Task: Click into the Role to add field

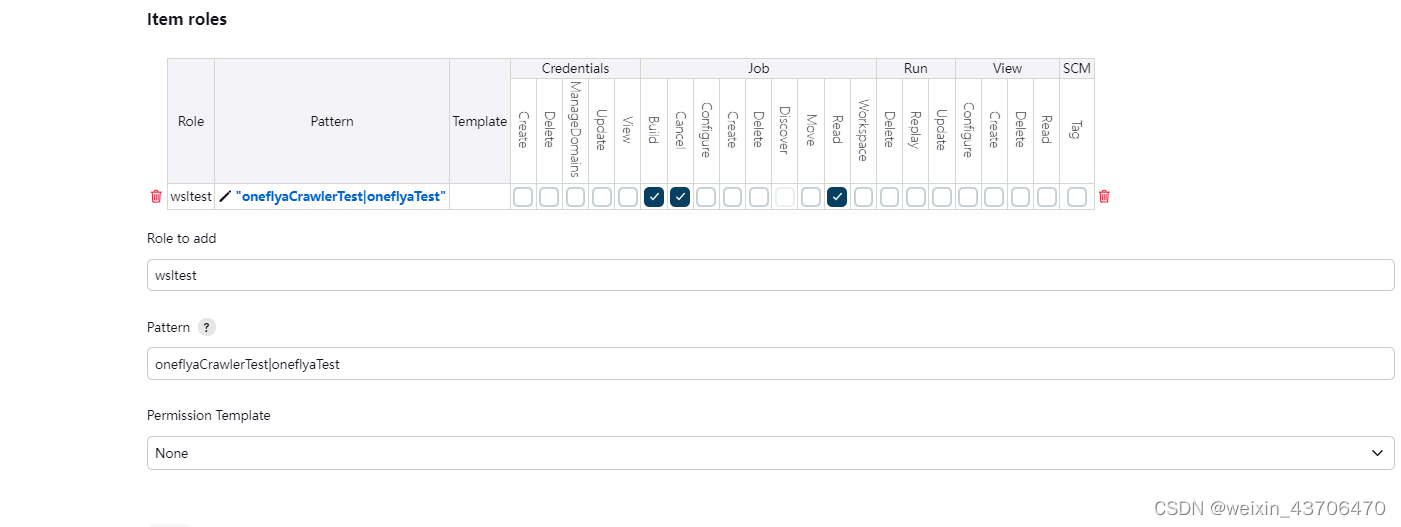Action: (770, 275)
